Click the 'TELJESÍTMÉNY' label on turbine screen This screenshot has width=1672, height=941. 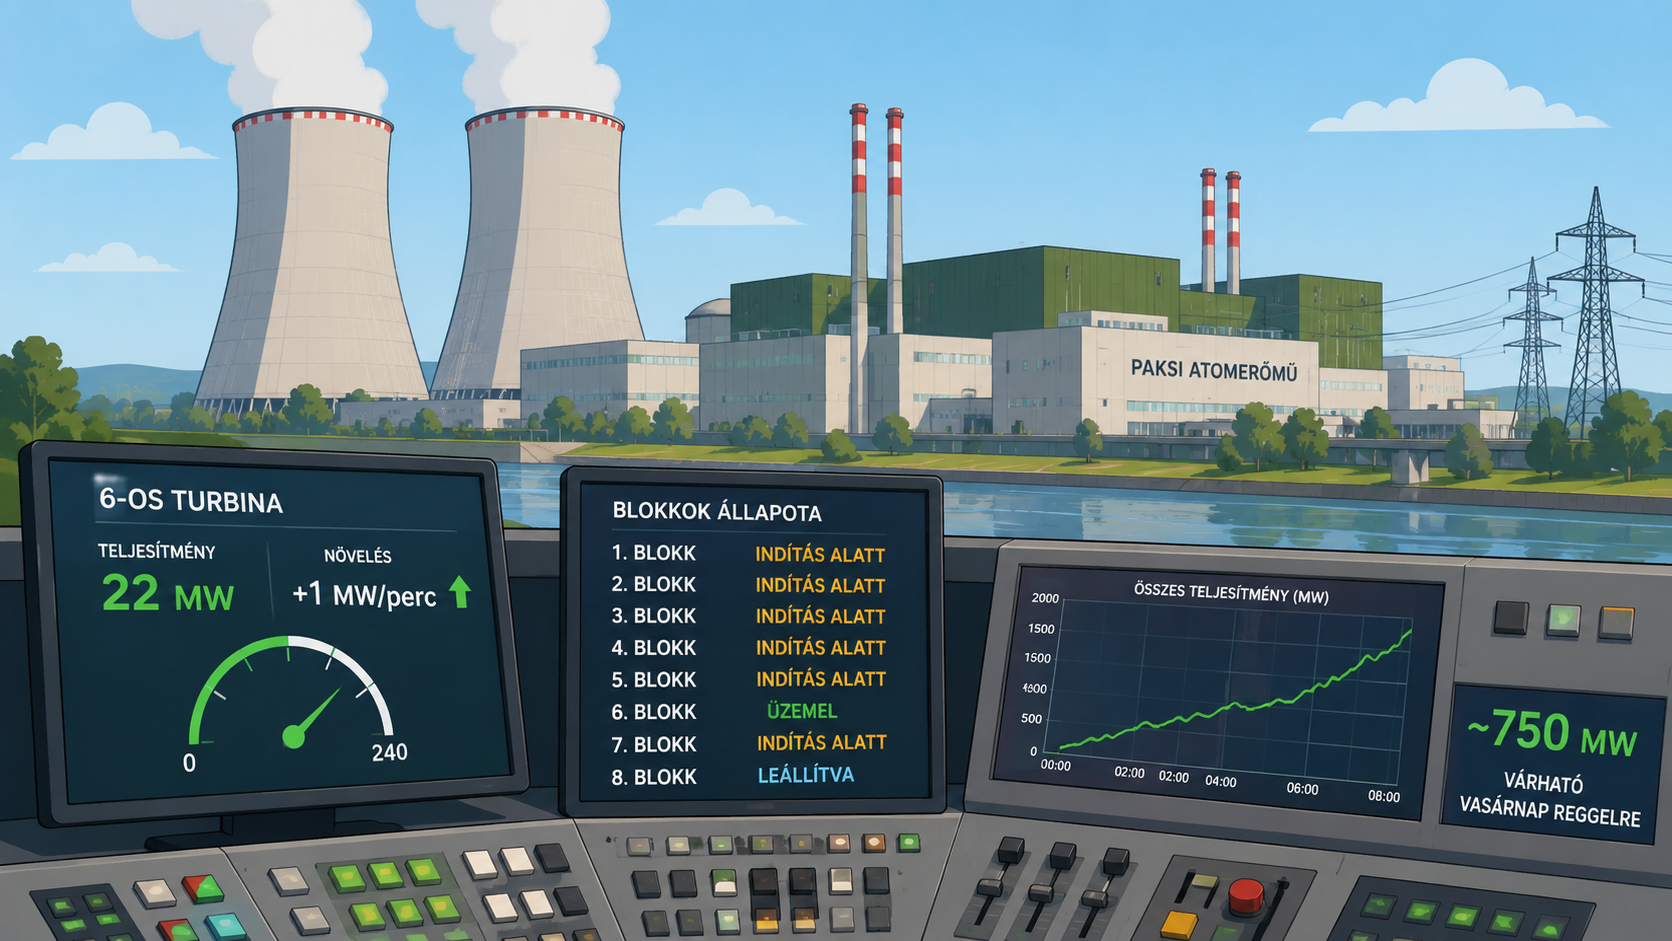[x=156, y=551]
